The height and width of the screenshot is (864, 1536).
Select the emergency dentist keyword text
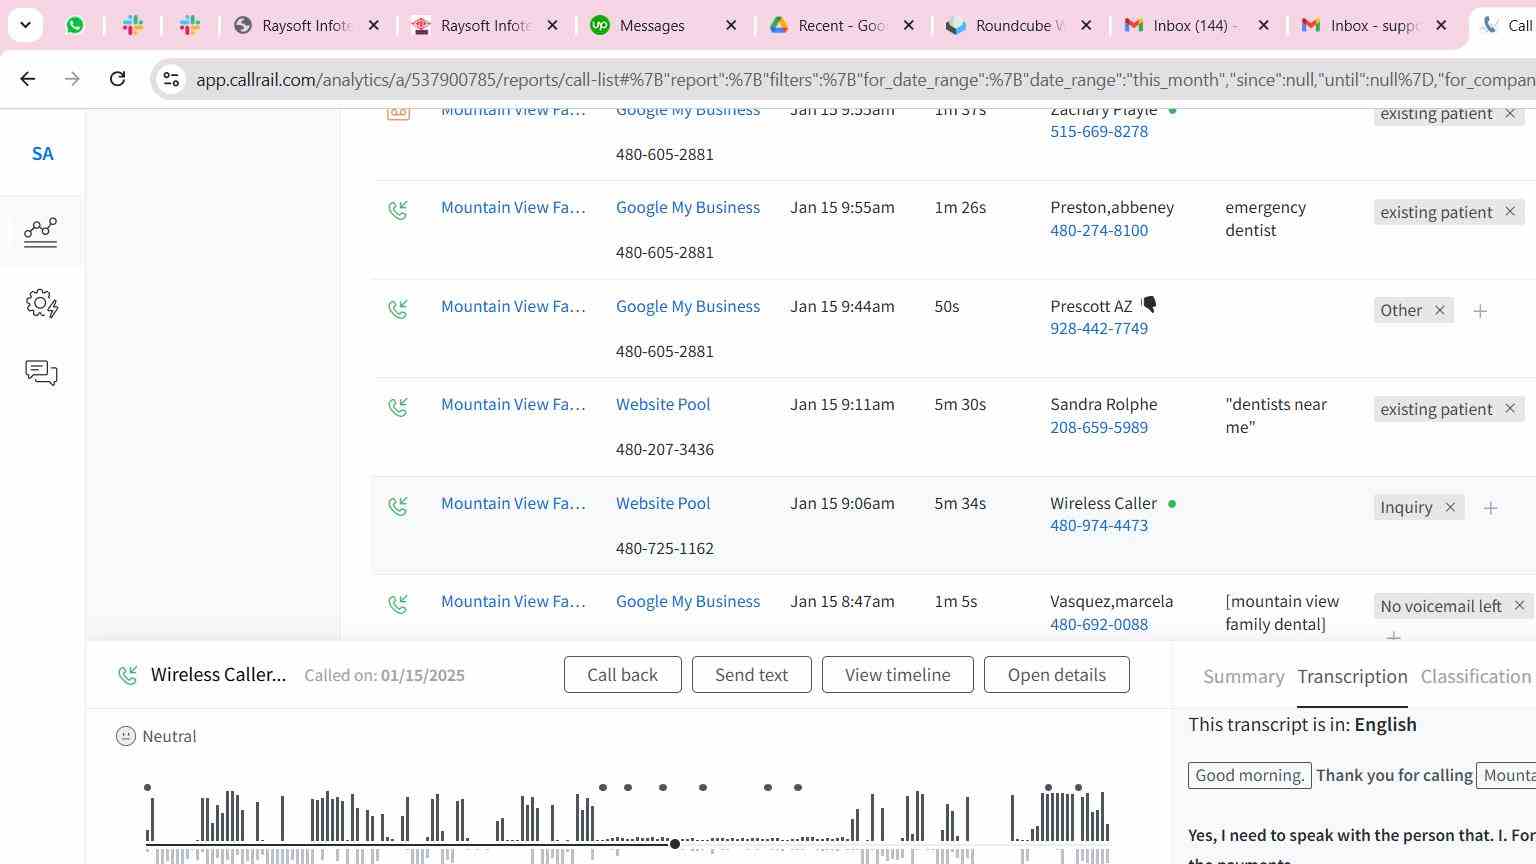point(1265,219)
